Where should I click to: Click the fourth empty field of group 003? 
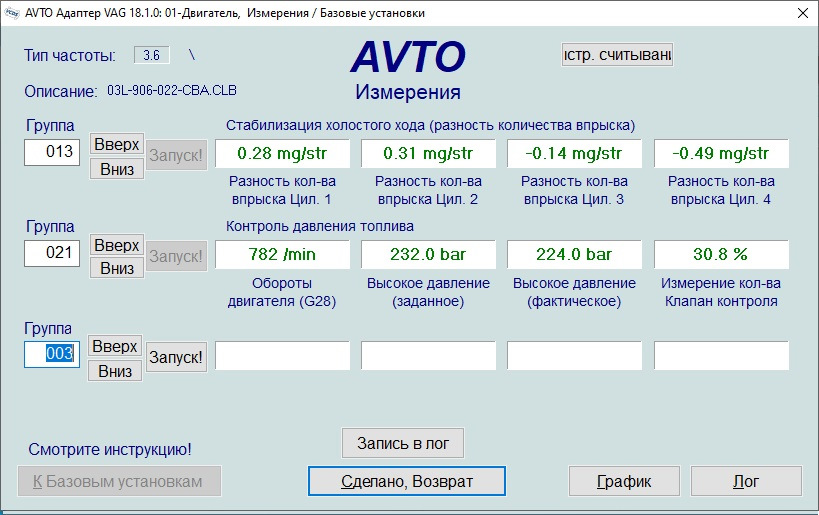(x=721, y=356)
